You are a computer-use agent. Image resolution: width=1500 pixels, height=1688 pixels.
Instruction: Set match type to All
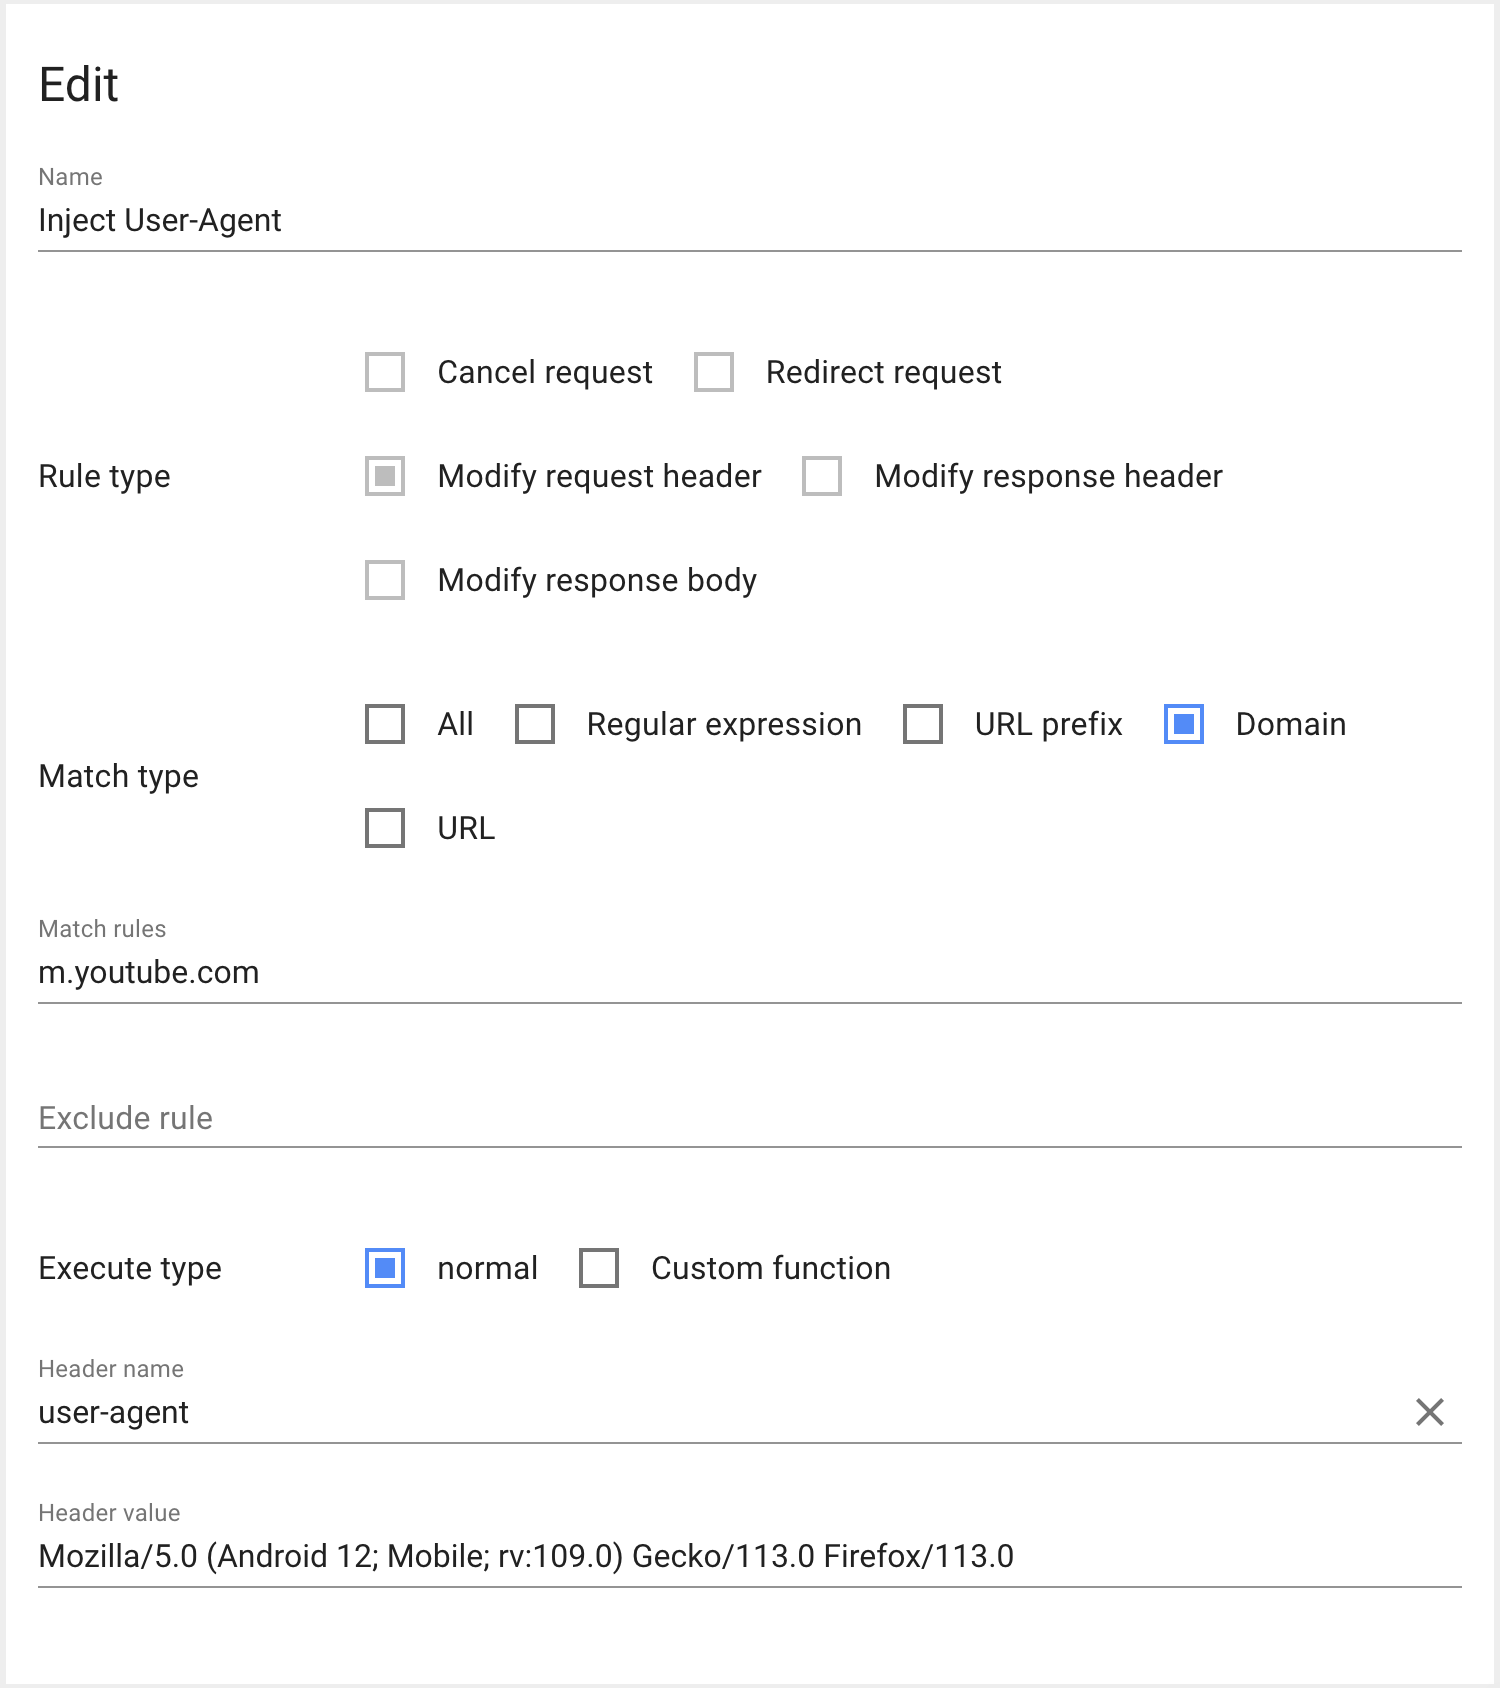pyautogui.click(x=385, y=724)
